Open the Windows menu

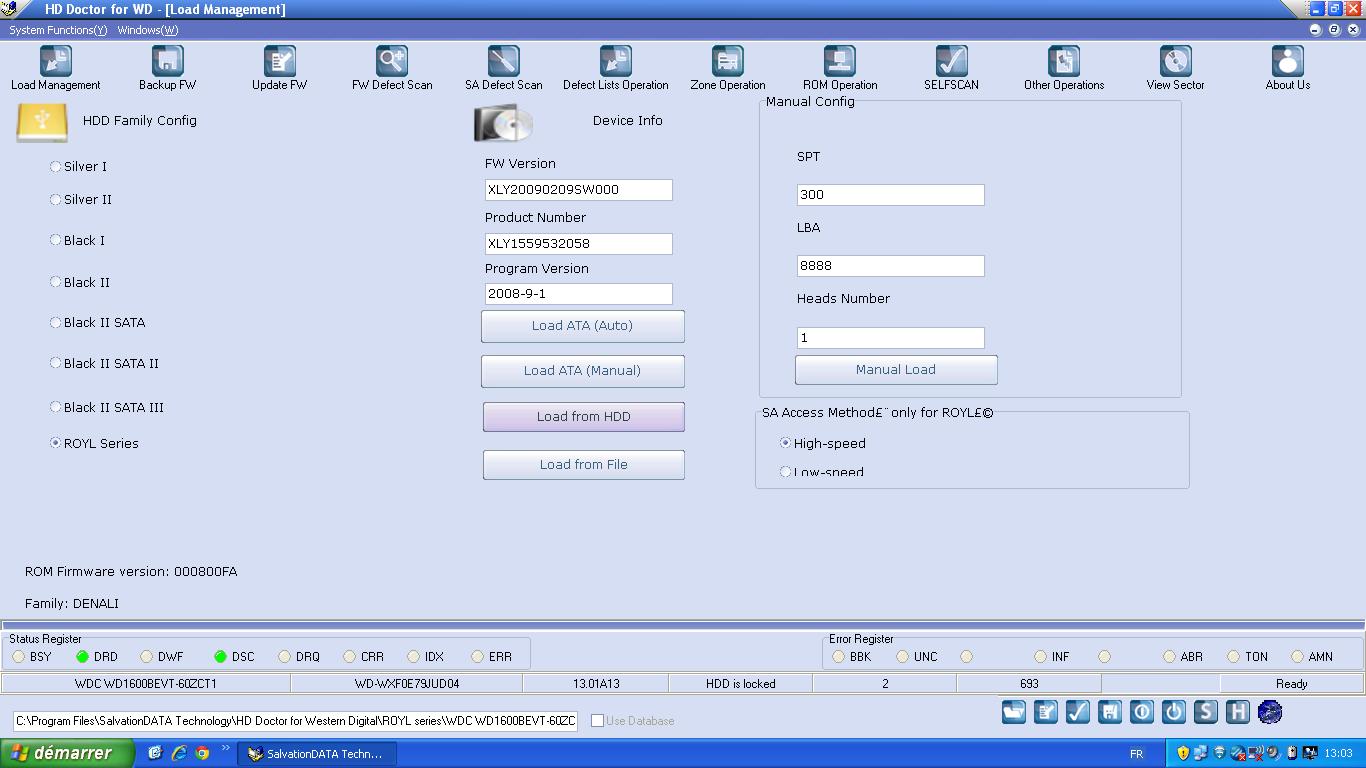coord(148,30)
